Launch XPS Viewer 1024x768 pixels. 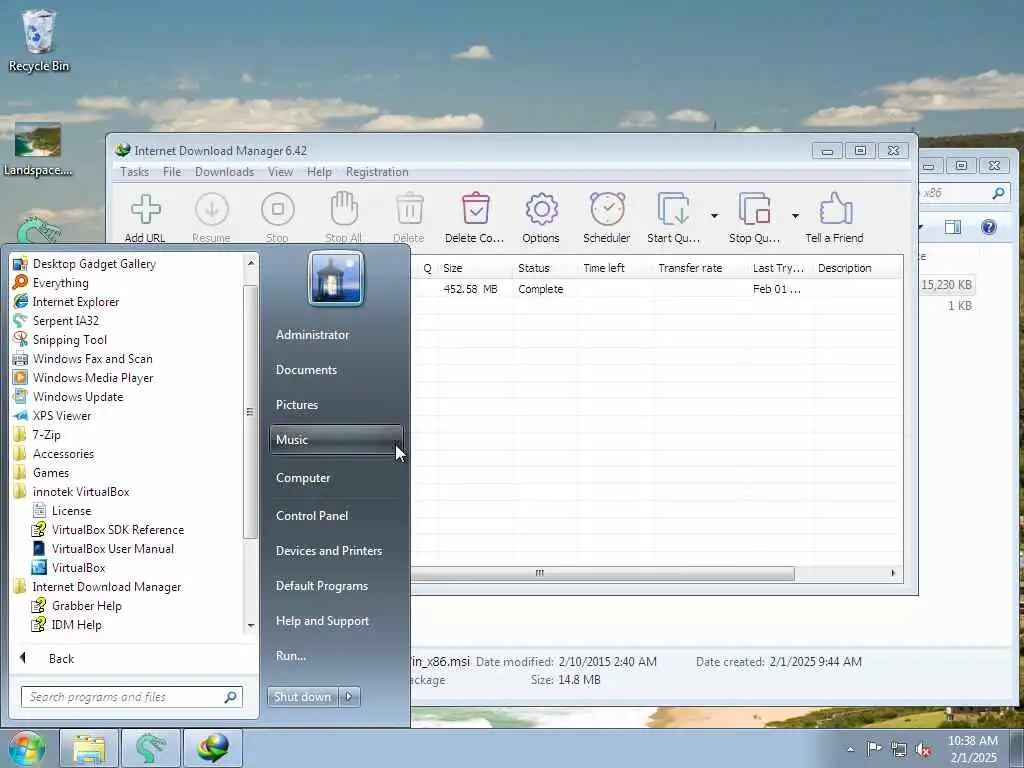pyautogui.click(x=127, y=415)
